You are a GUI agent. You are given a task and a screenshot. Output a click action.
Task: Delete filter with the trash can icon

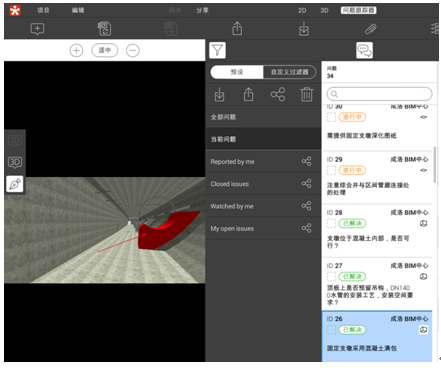click(307, 94)
